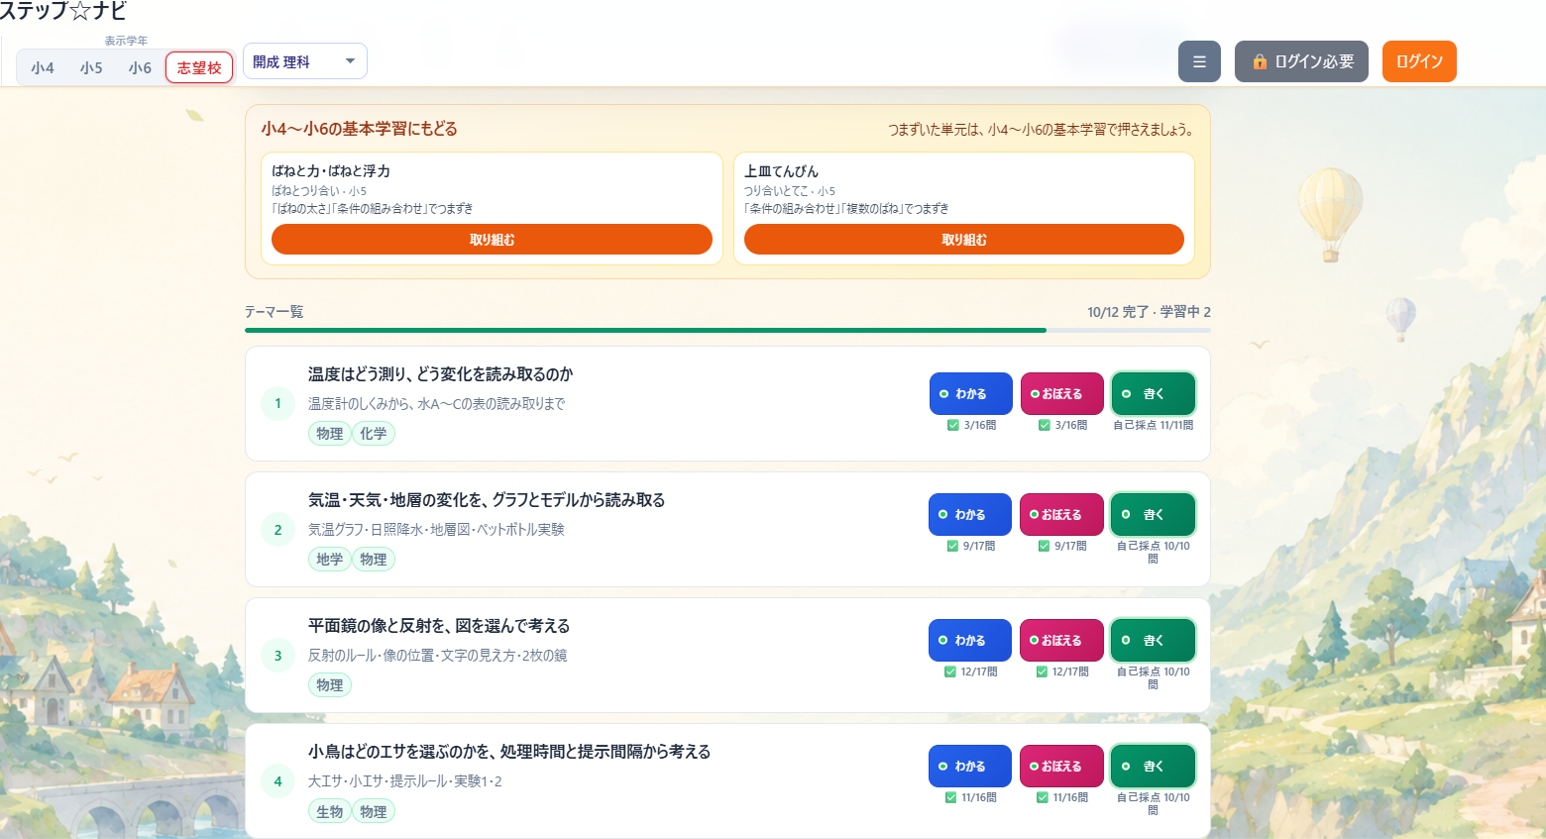Click the 表示学年 label
Viewport: 1546px width, 839px height.
(x=126, y=41)
